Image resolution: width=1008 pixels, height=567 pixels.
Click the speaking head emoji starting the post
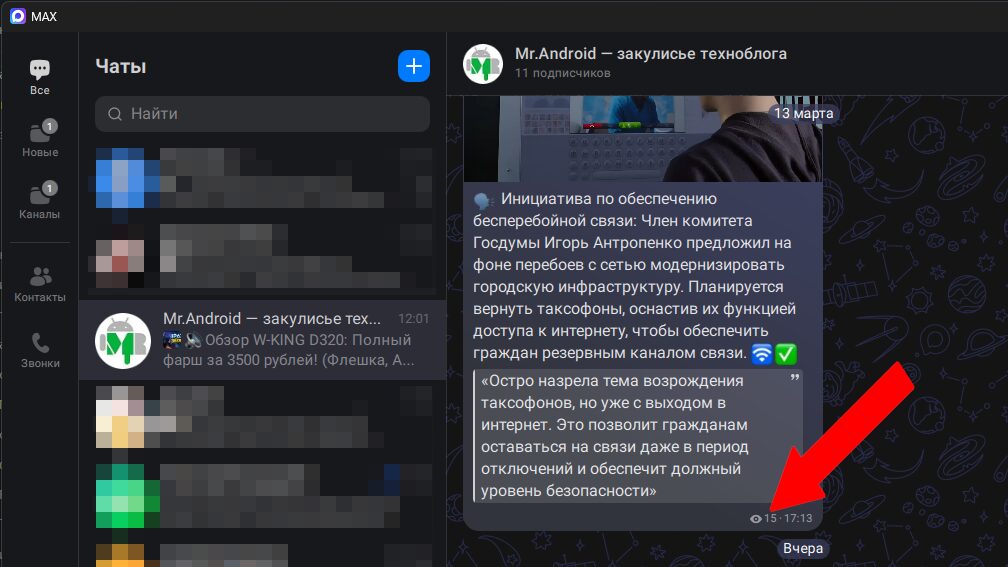coord(483,201)
